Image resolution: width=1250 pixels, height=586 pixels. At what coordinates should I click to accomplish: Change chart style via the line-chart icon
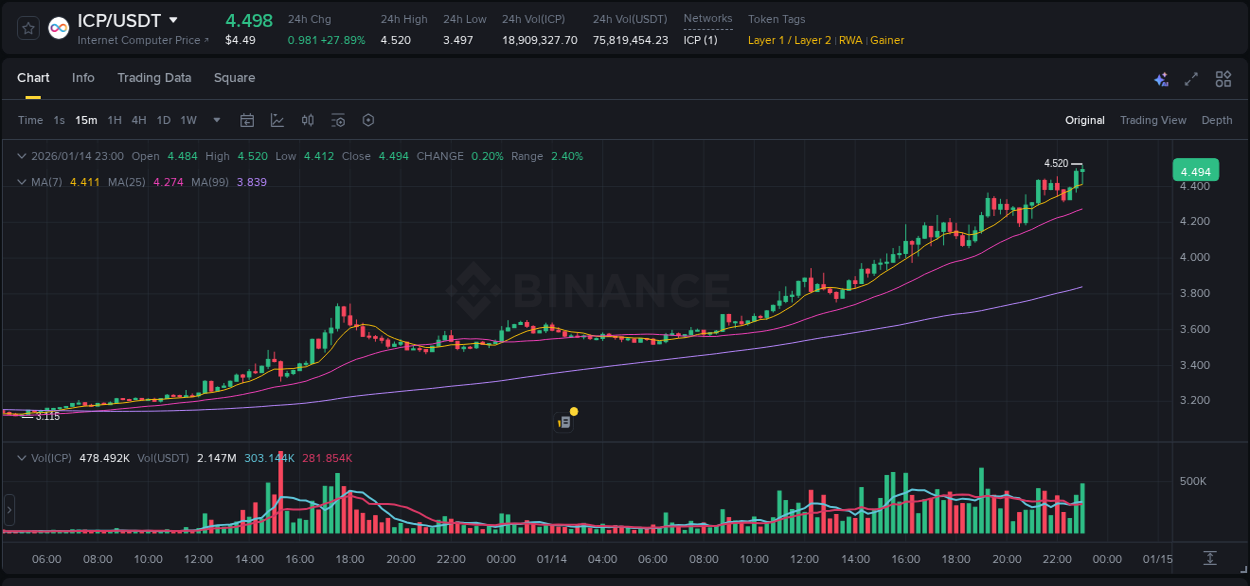point(277,120)
